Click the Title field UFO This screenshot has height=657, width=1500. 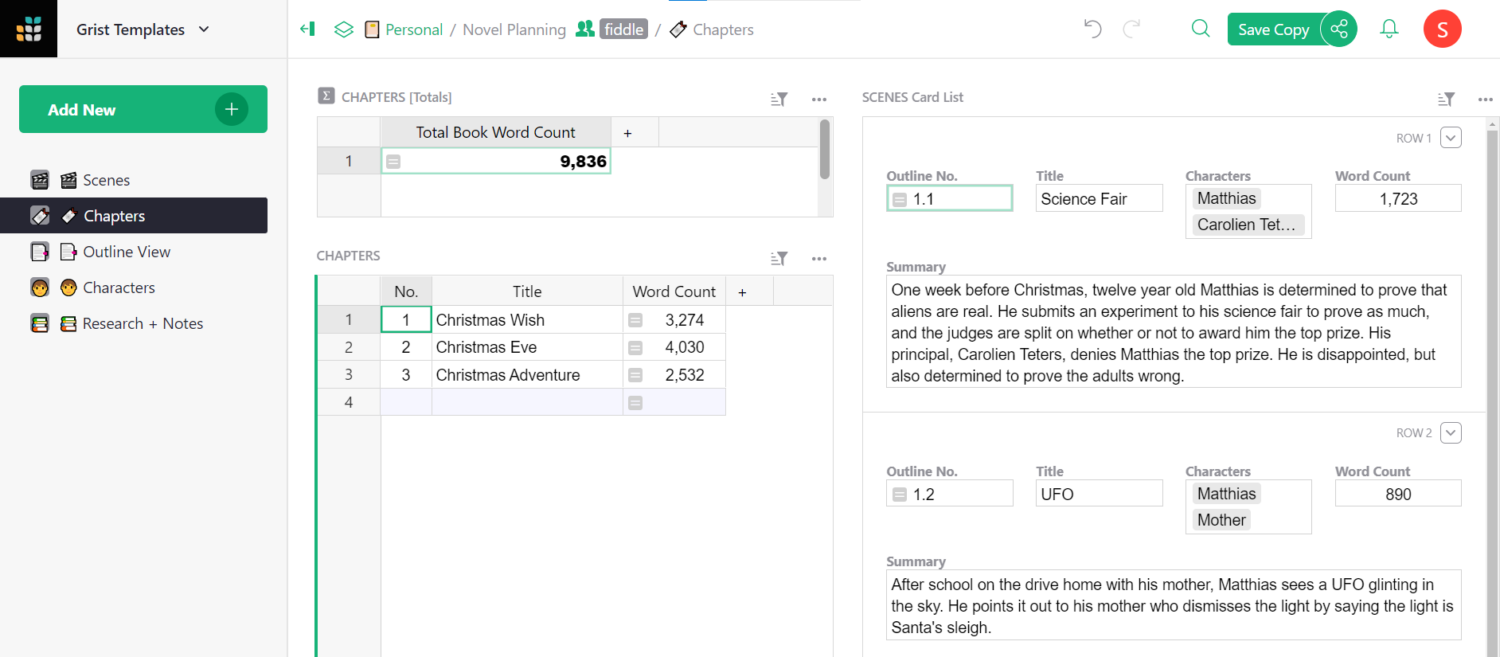pos(1099,494)
